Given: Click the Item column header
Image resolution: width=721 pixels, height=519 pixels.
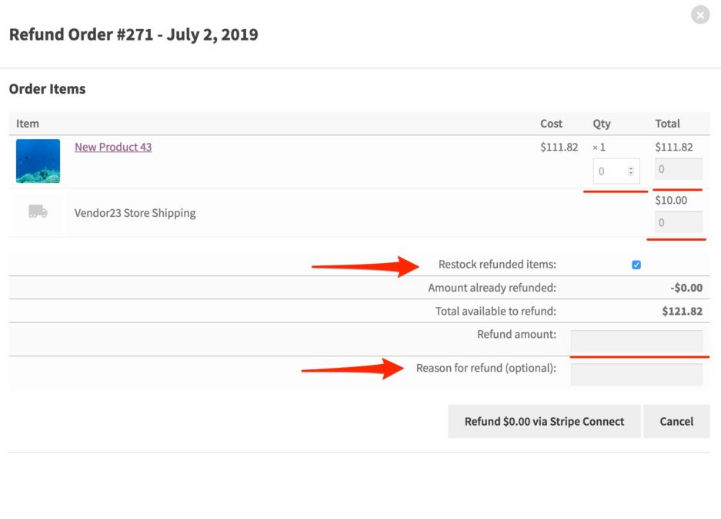Looking at the screenshot, I should click(28, 124).
